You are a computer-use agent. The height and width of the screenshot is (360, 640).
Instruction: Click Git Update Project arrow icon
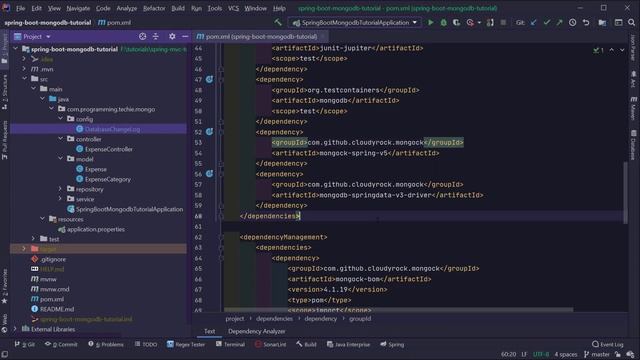(x=533, y=23)
